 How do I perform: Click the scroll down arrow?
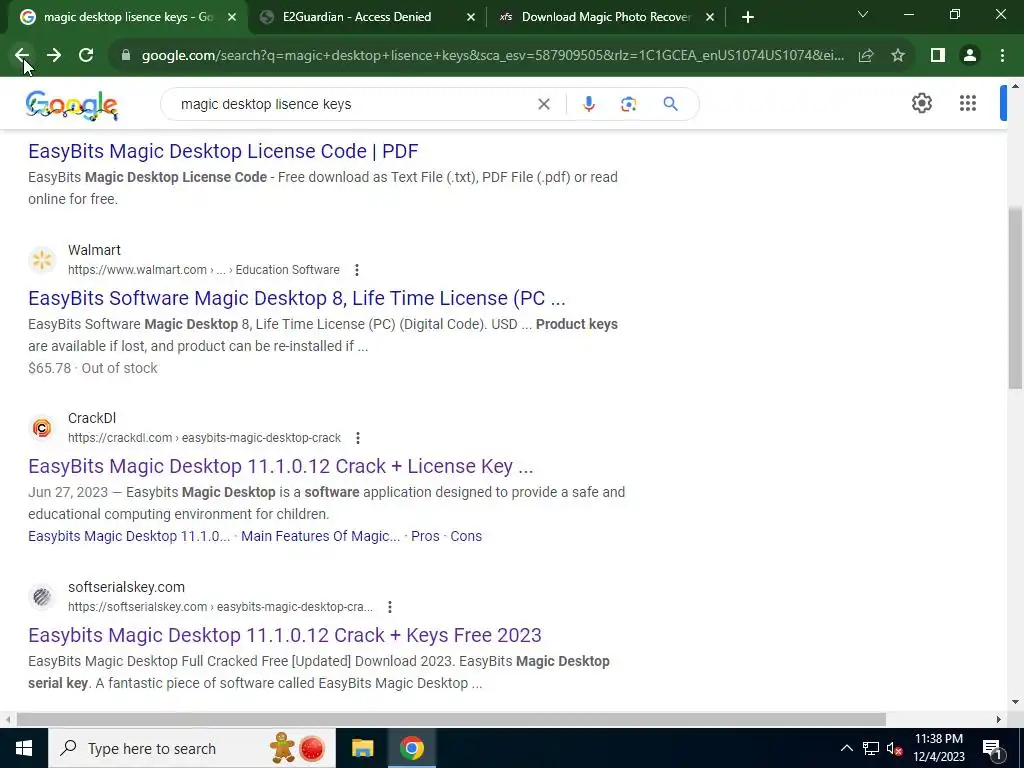1015,703
